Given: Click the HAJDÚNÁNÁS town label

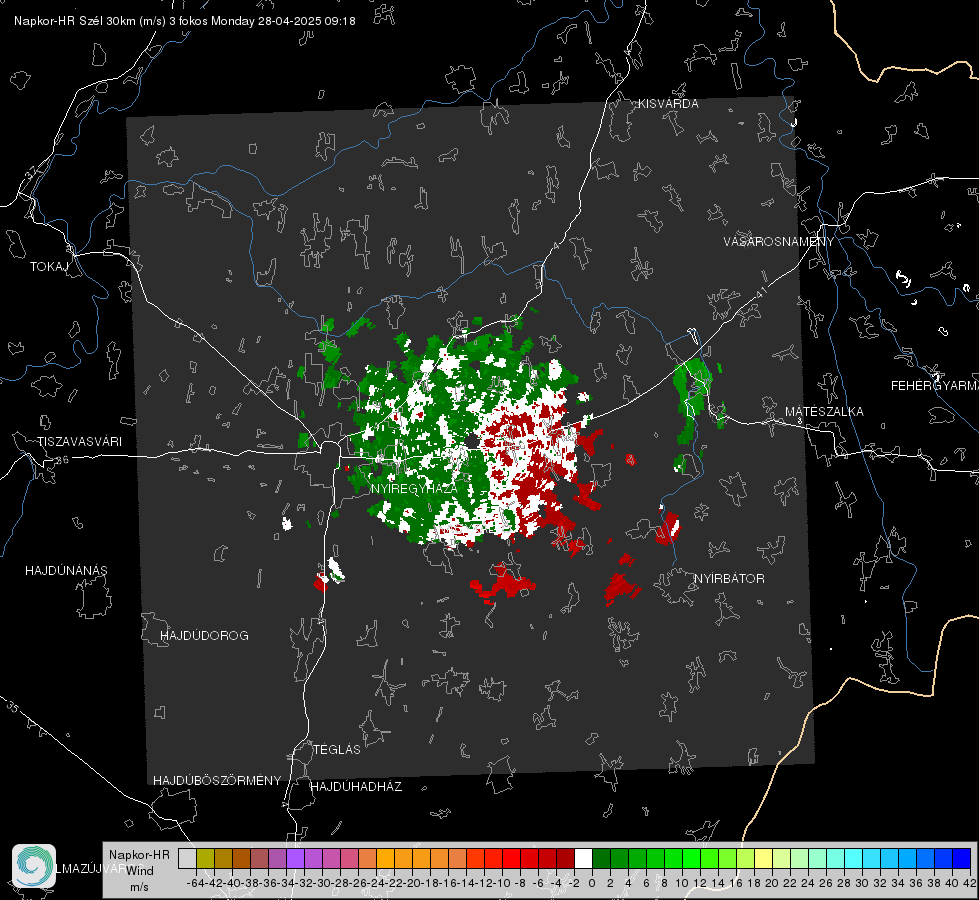Looking at the screenshot, I should [x=66, y=570].
